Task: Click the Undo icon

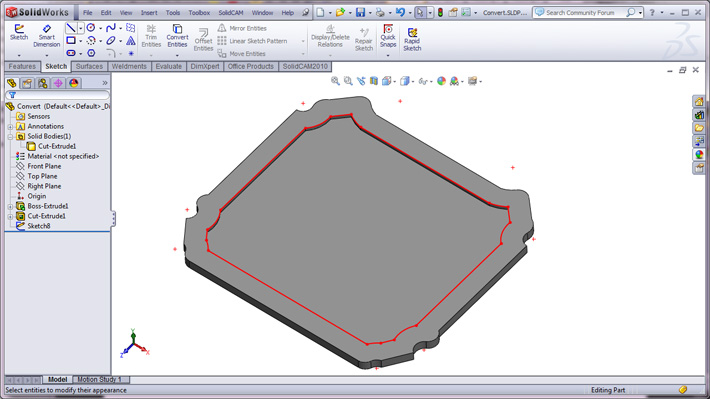Action: [x=400, y=13]
